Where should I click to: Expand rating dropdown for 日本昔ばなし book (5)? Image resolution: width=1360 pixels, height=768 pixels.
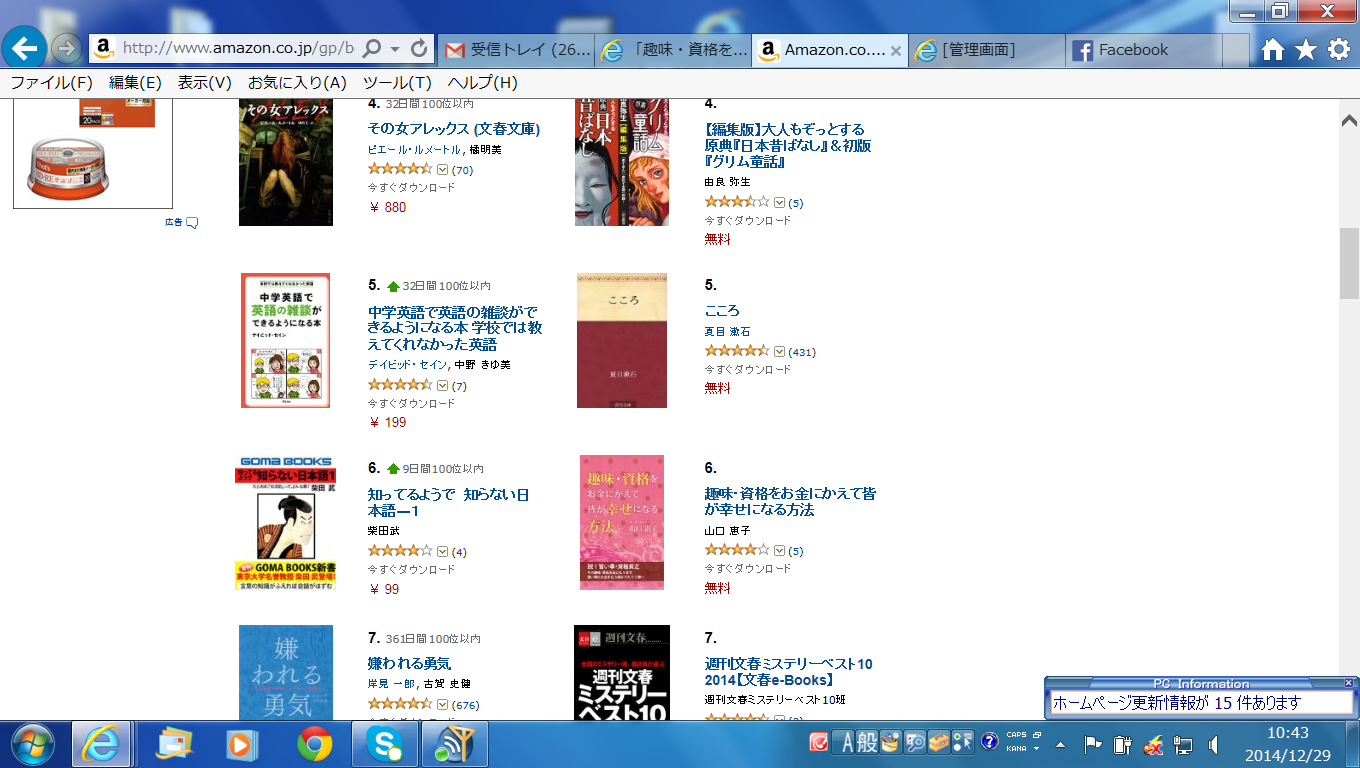pyautogui.click(x=779, y=202)
